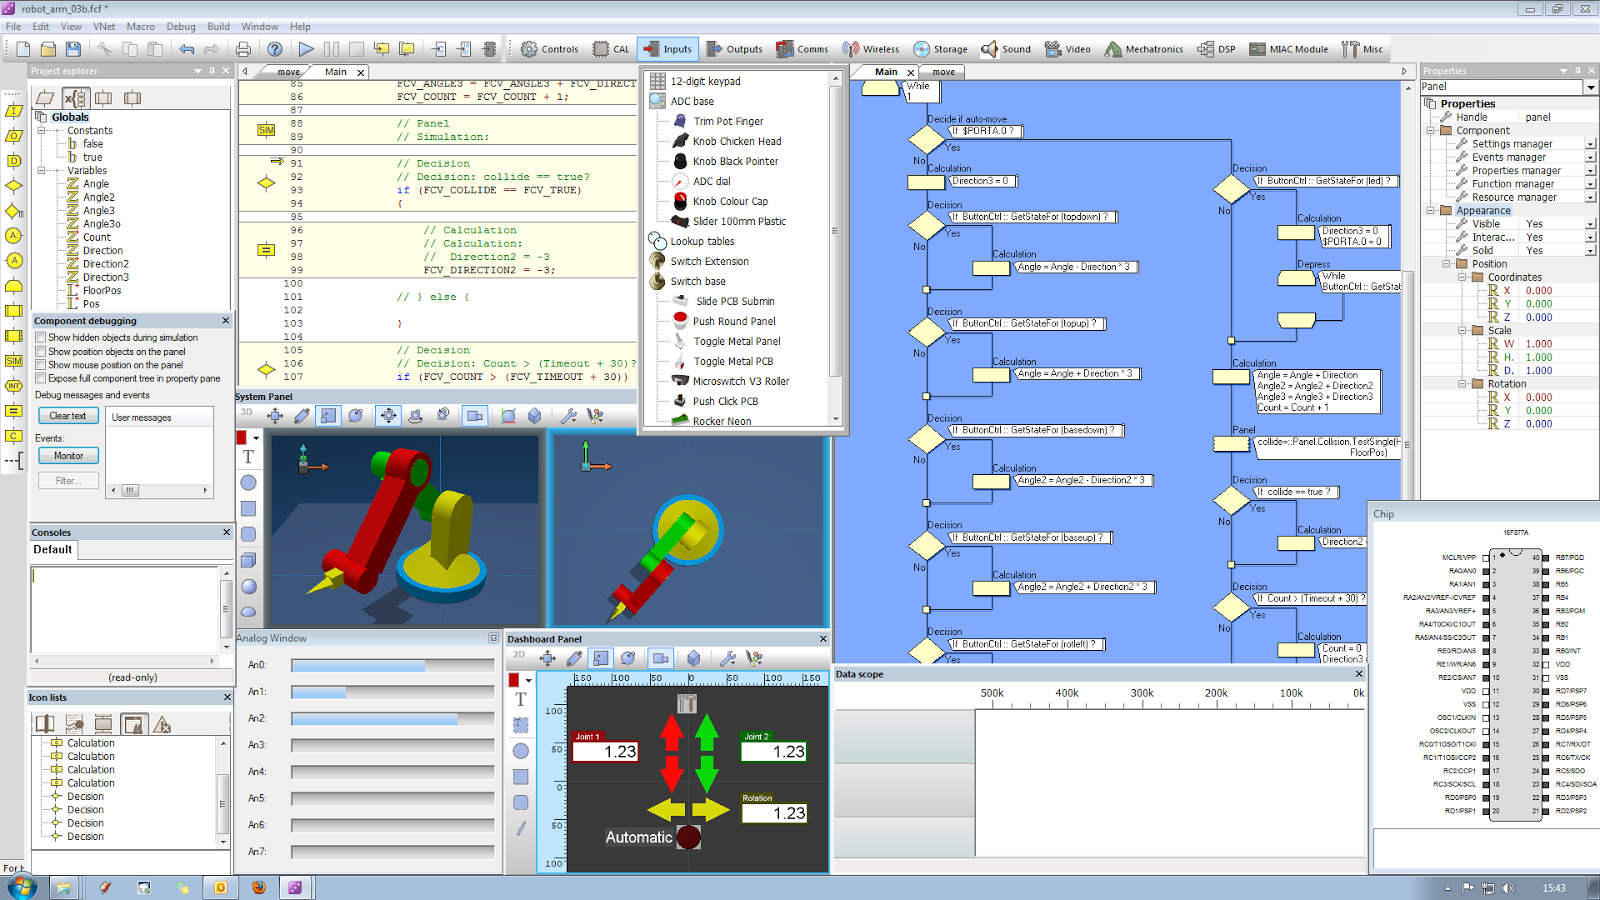Click the Monitor events button
This screenshot has width=1600, height=900.
68,456
